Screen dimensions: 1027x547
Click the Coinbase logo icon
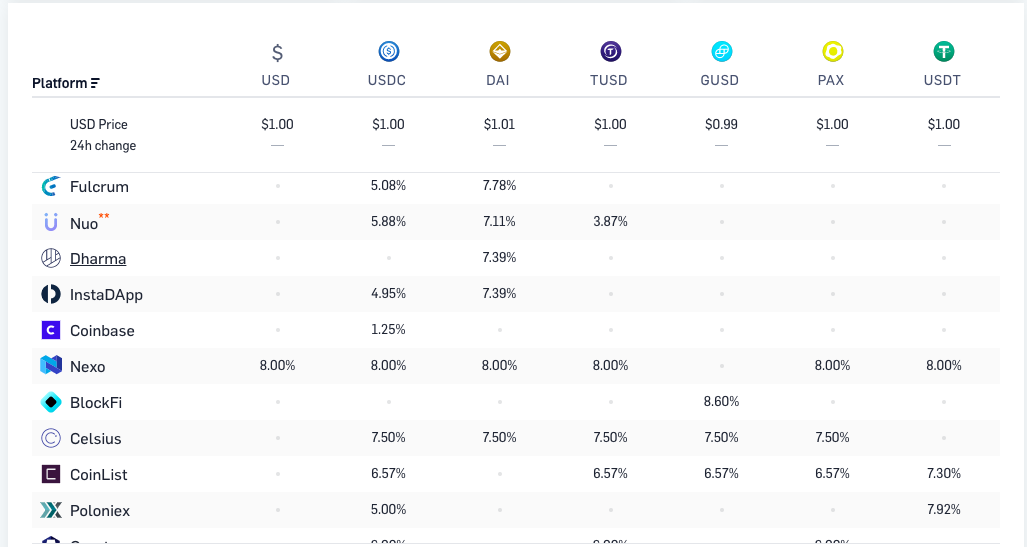pyautogui.click(x=51, y=330)
